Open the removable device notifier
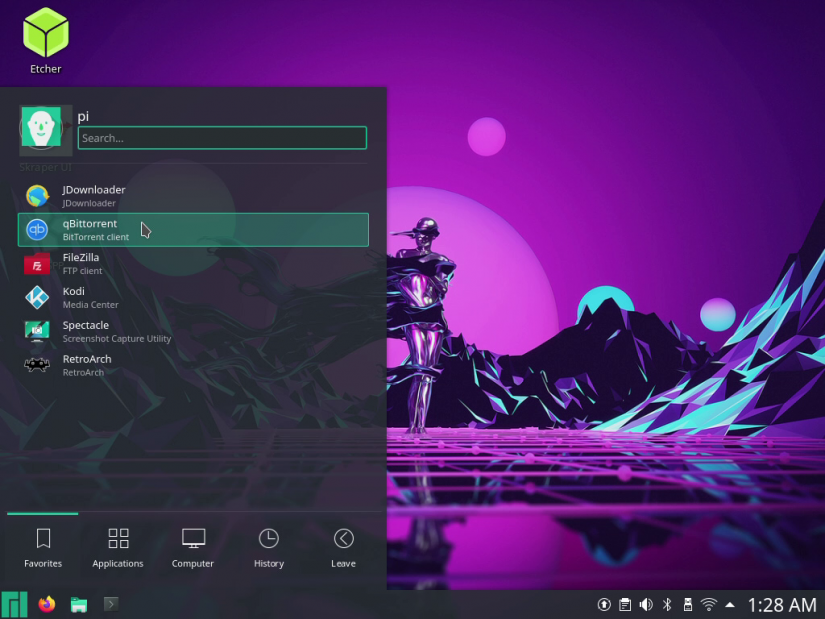This screenshot has width=825, height=619. coord(687,604)
